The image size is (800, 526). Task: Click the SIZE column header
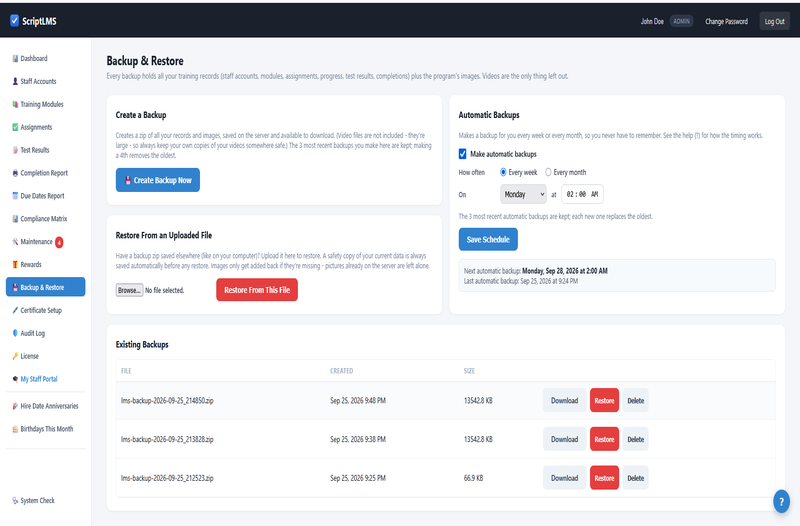pyautogui.click(x=469, y=371)
